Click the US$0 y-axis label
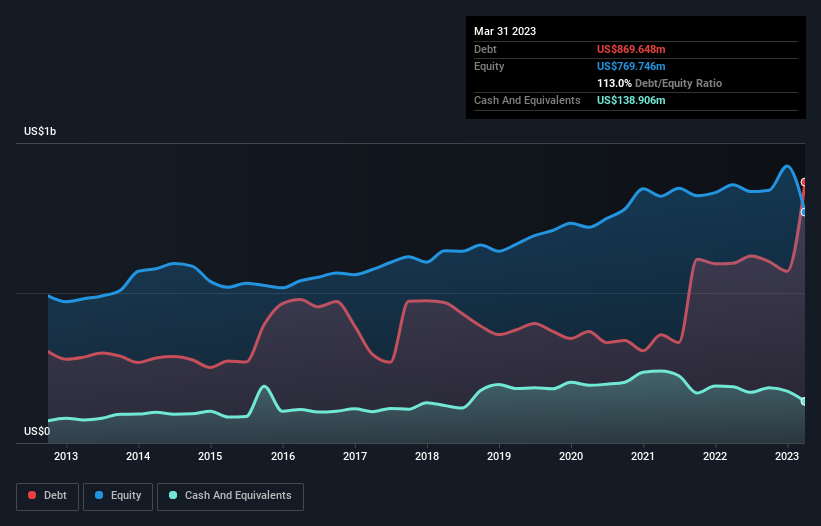Viewport: 821px width, 526px height. [37, 431]
